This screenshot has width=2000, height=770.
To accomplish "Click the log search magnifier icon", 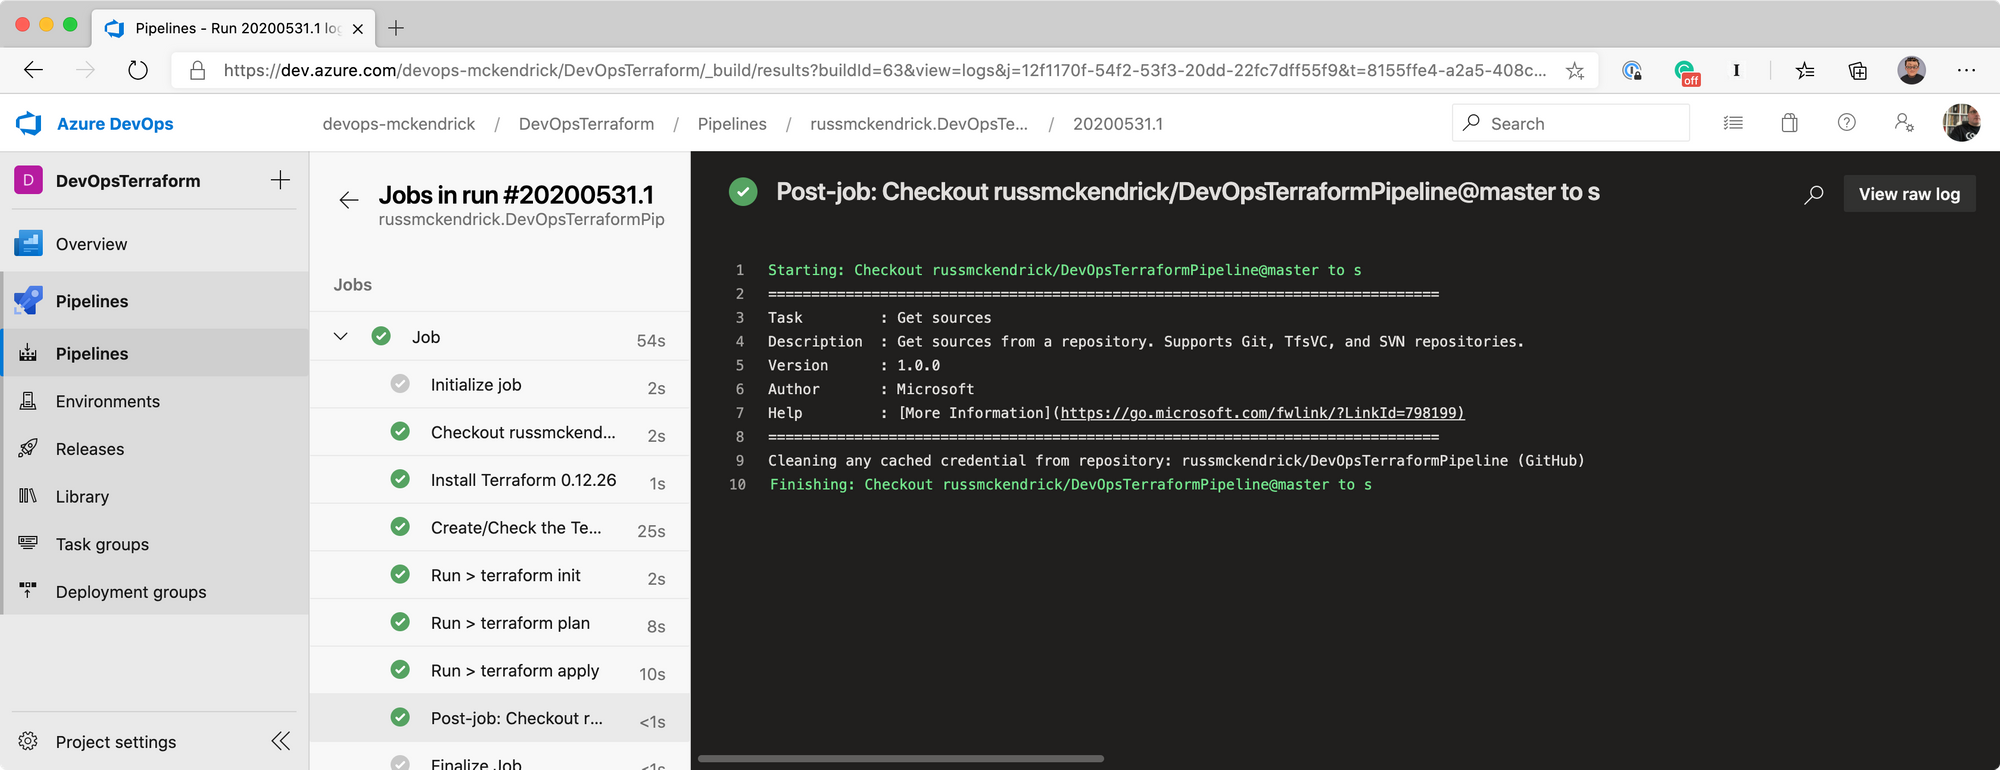I will pos(1813,194).
